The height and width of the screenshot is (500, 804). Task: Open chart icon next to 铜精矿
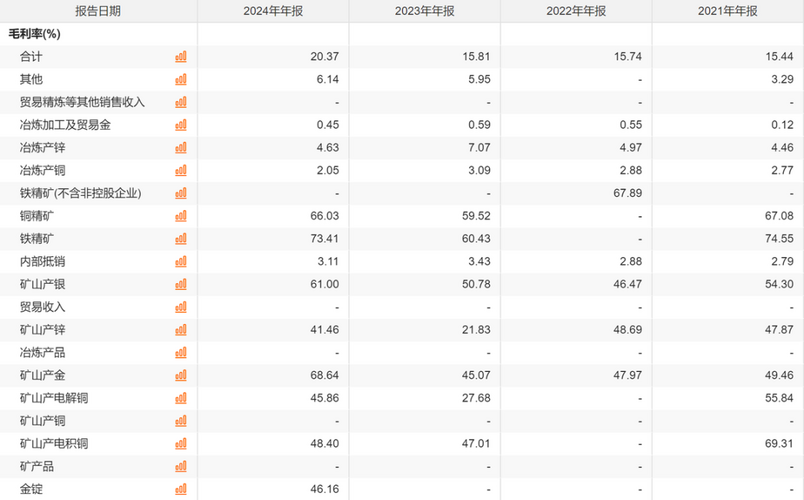pyautogui.click(x=180, y=216)
